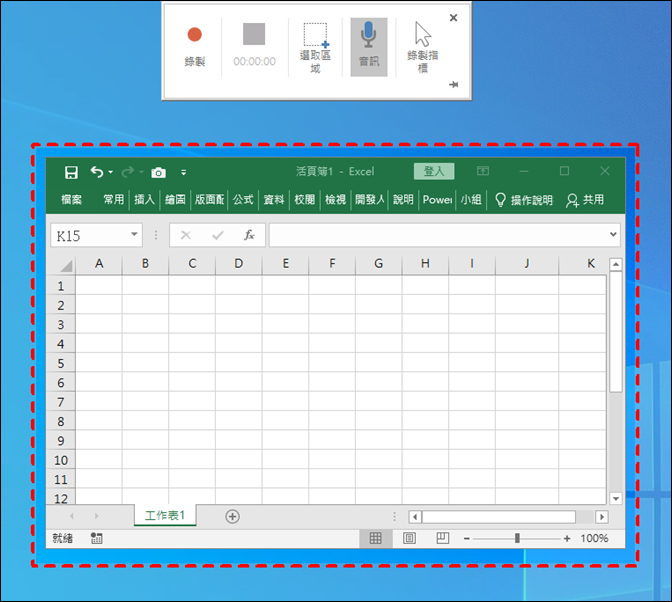Click the next sheet navigation arrow
Screen dimensions: 672x602
96,516
